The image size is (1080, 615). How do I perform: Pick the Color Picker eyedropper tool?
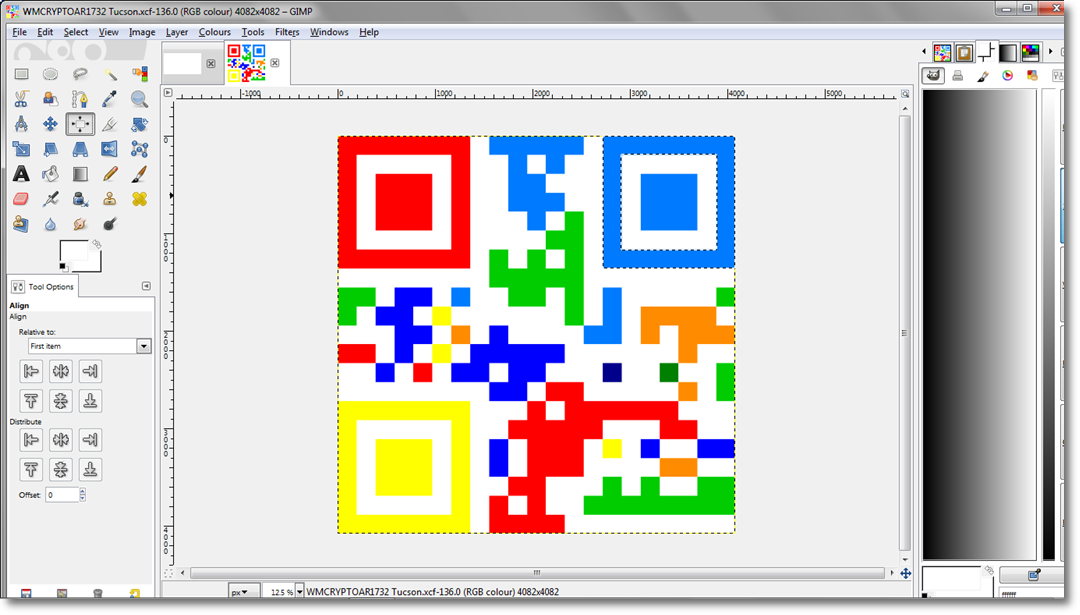click(x=110, y=99)
